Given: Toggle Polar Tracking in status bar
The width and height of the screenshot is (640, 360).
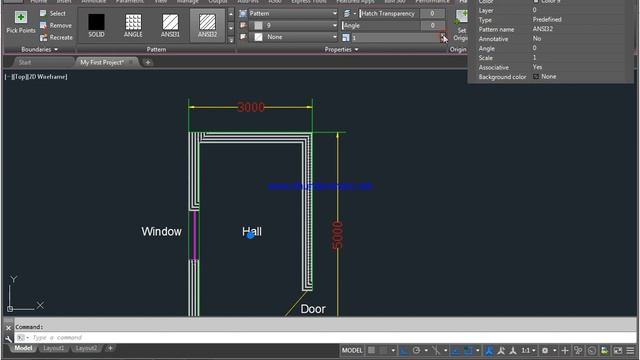Looking at the screenshot, I should click(417, 351).
